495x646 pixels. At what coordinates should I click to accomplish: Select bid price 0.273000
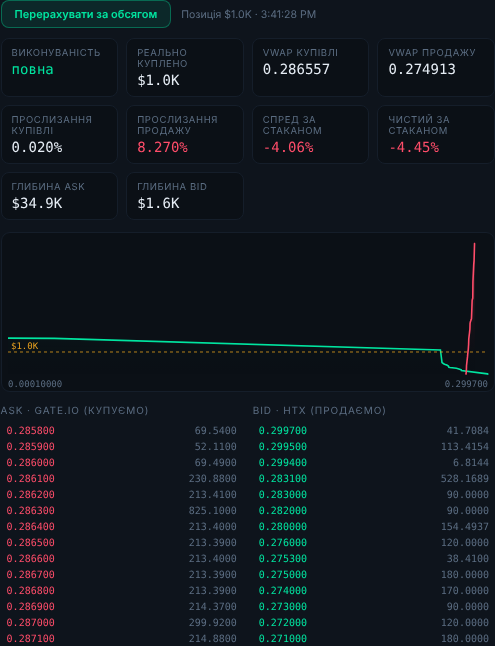(283, 606)
